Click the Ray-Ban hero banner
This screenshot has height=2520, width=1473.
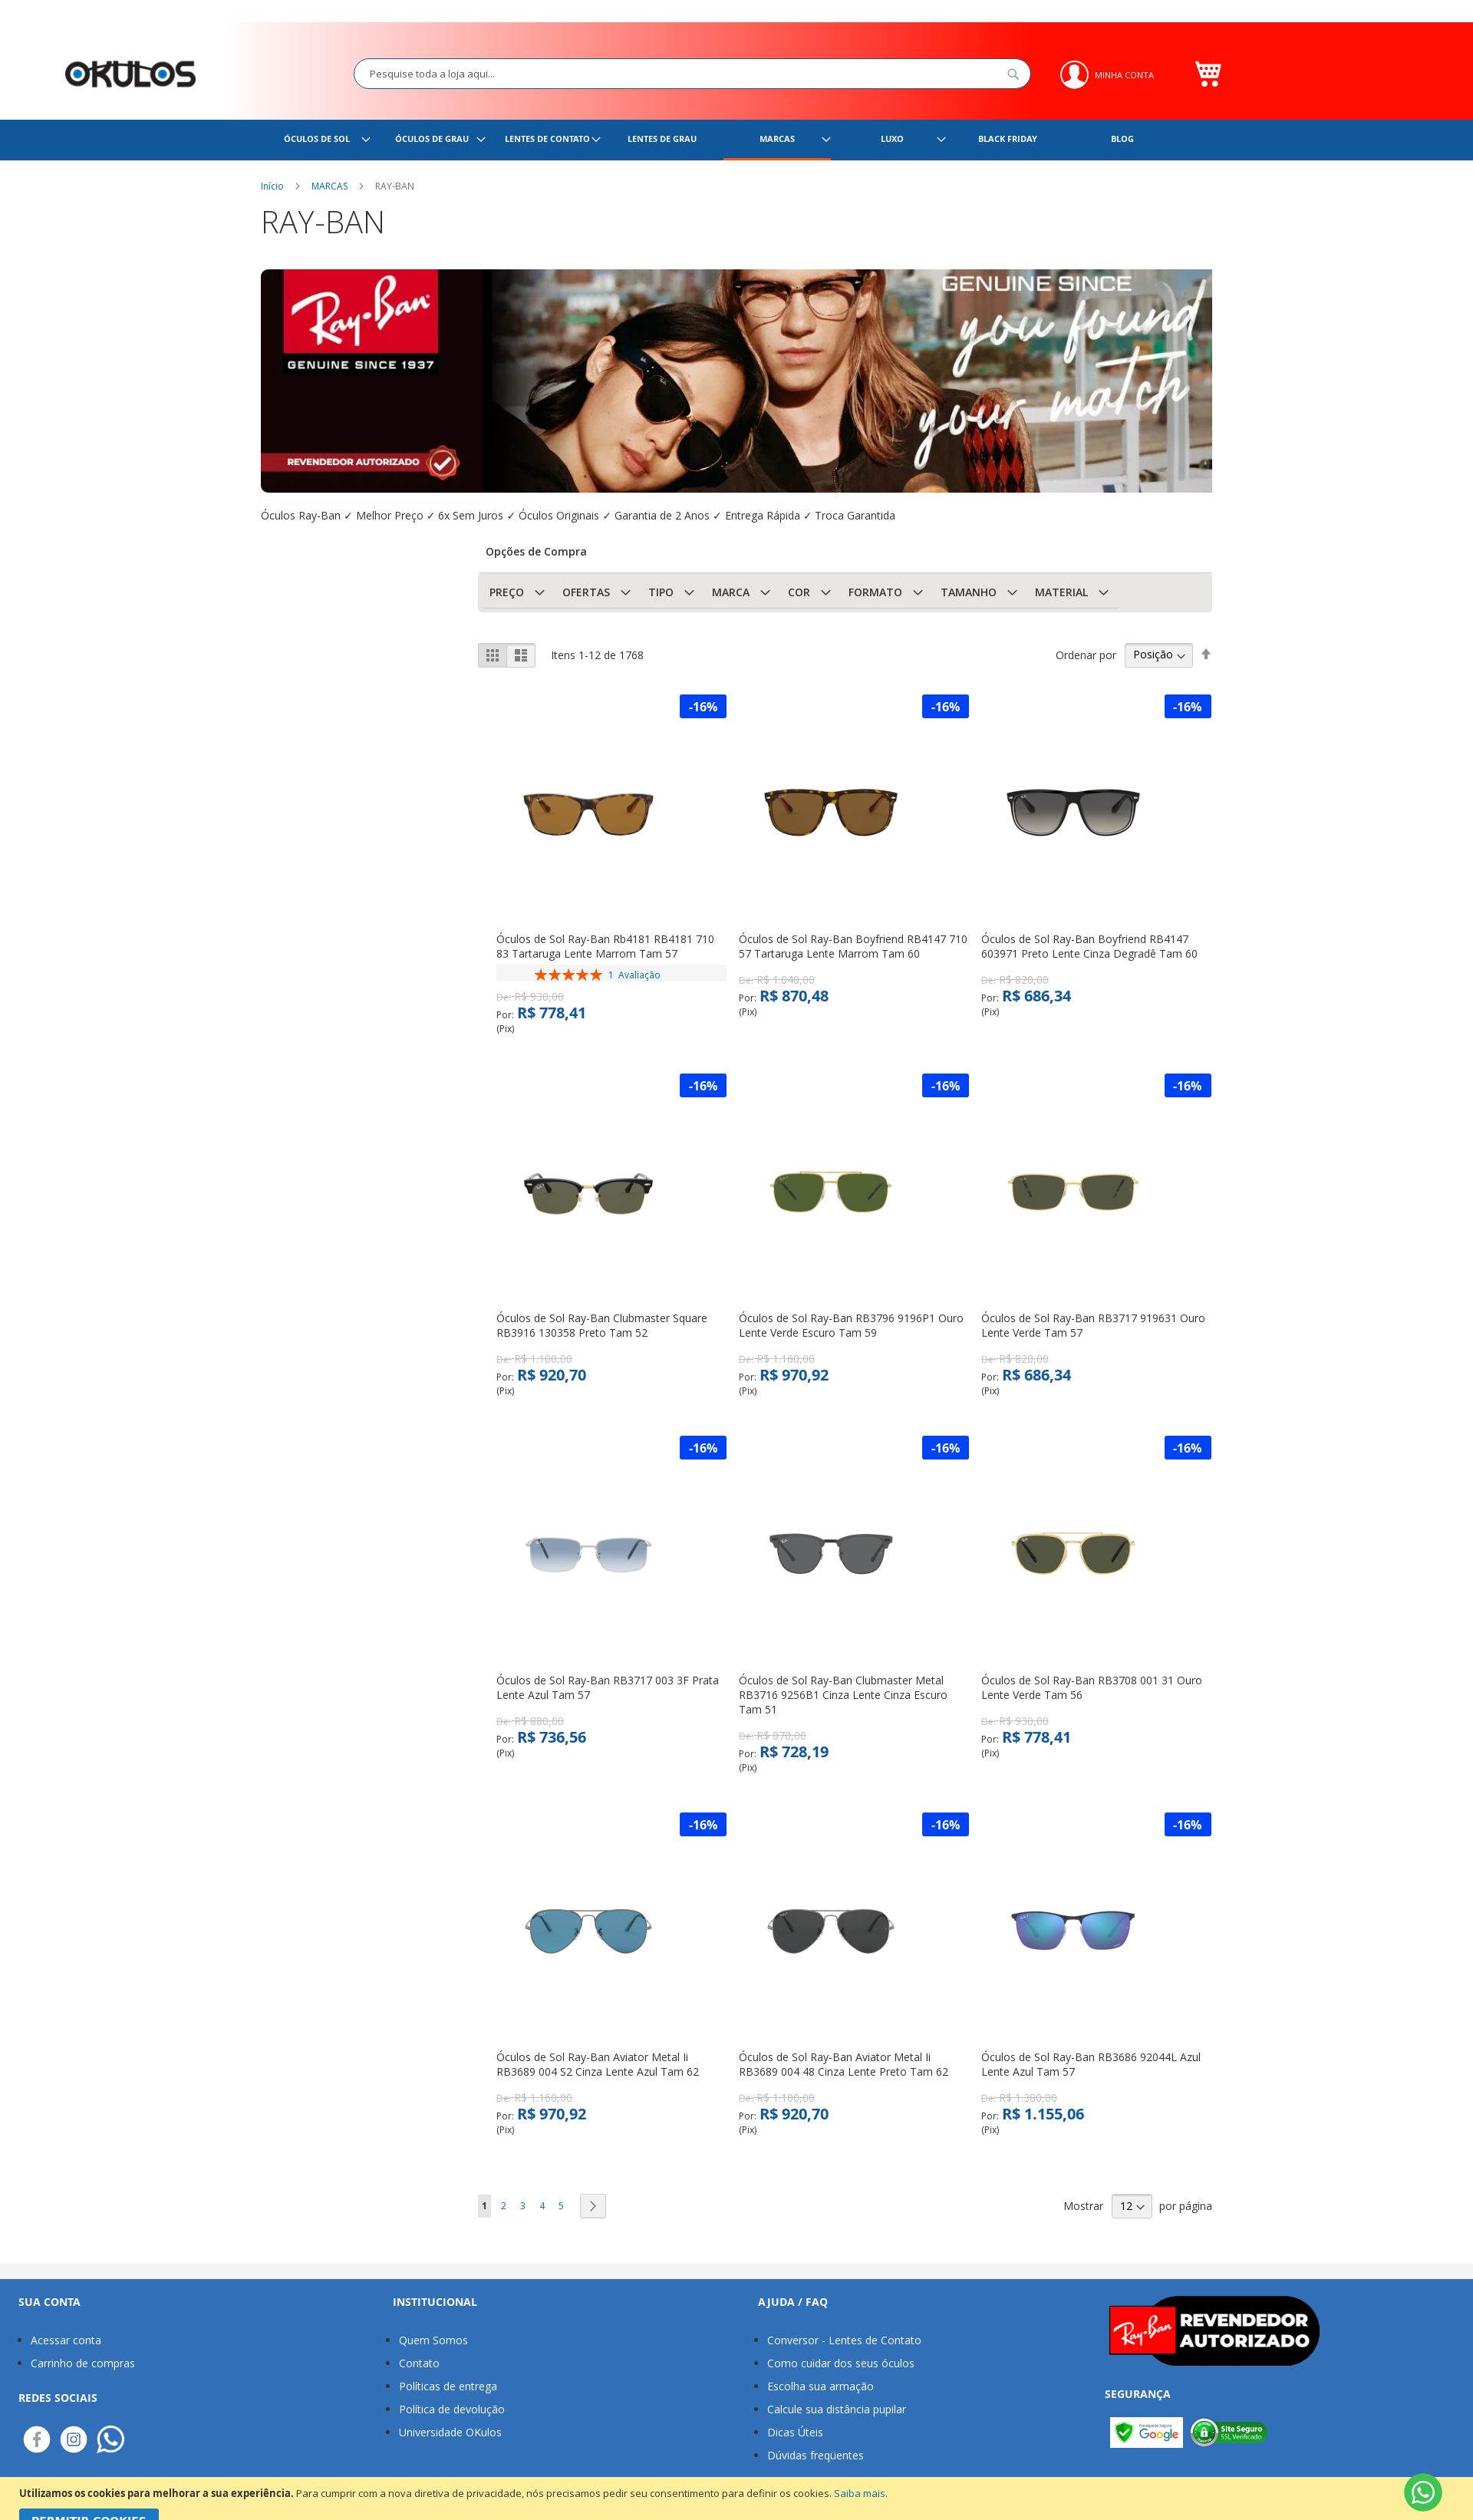[736, 381]
